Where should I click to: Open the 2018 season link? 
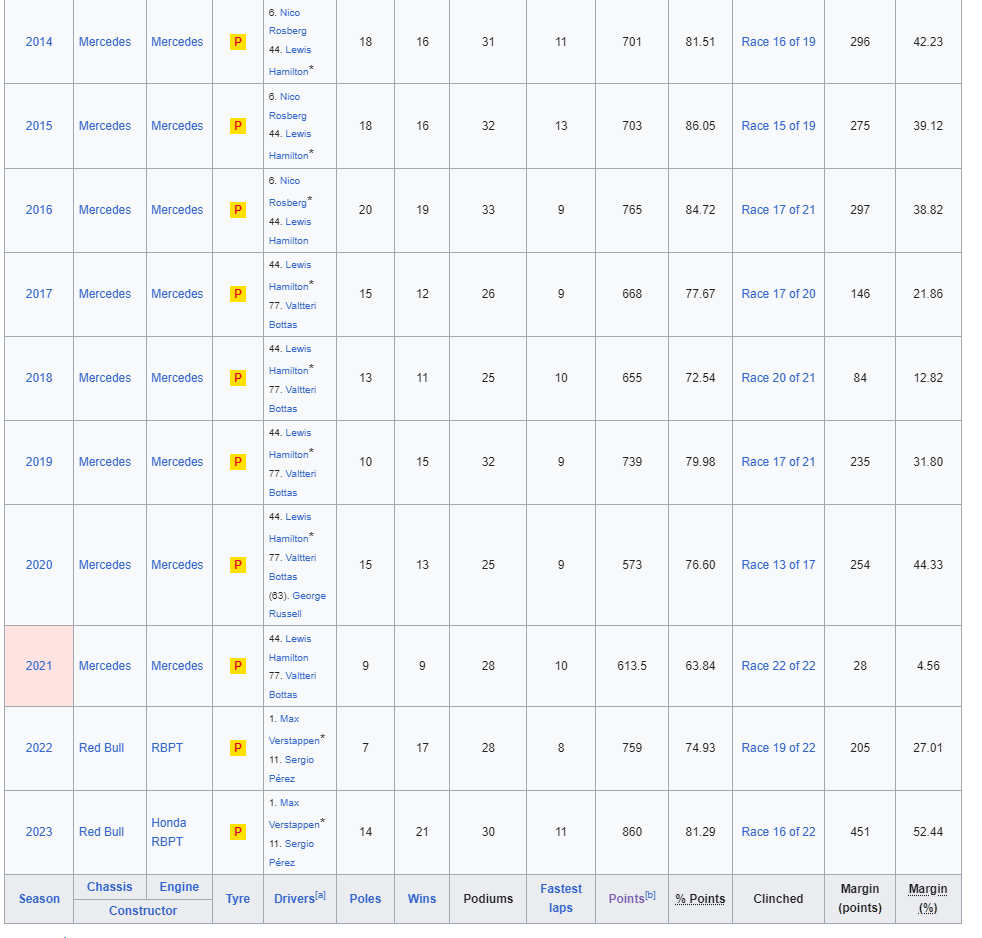39,378
